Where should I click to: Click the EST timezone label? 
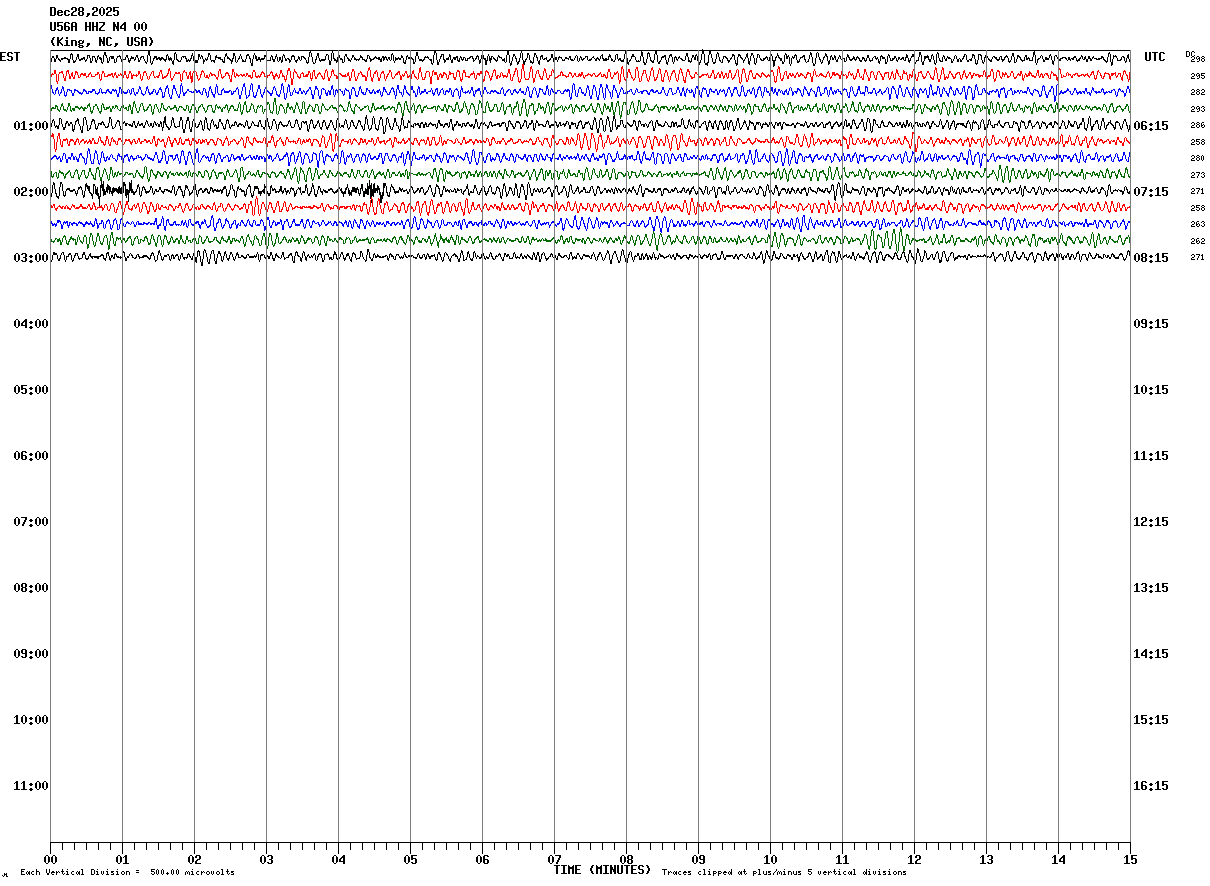(10, 57)
